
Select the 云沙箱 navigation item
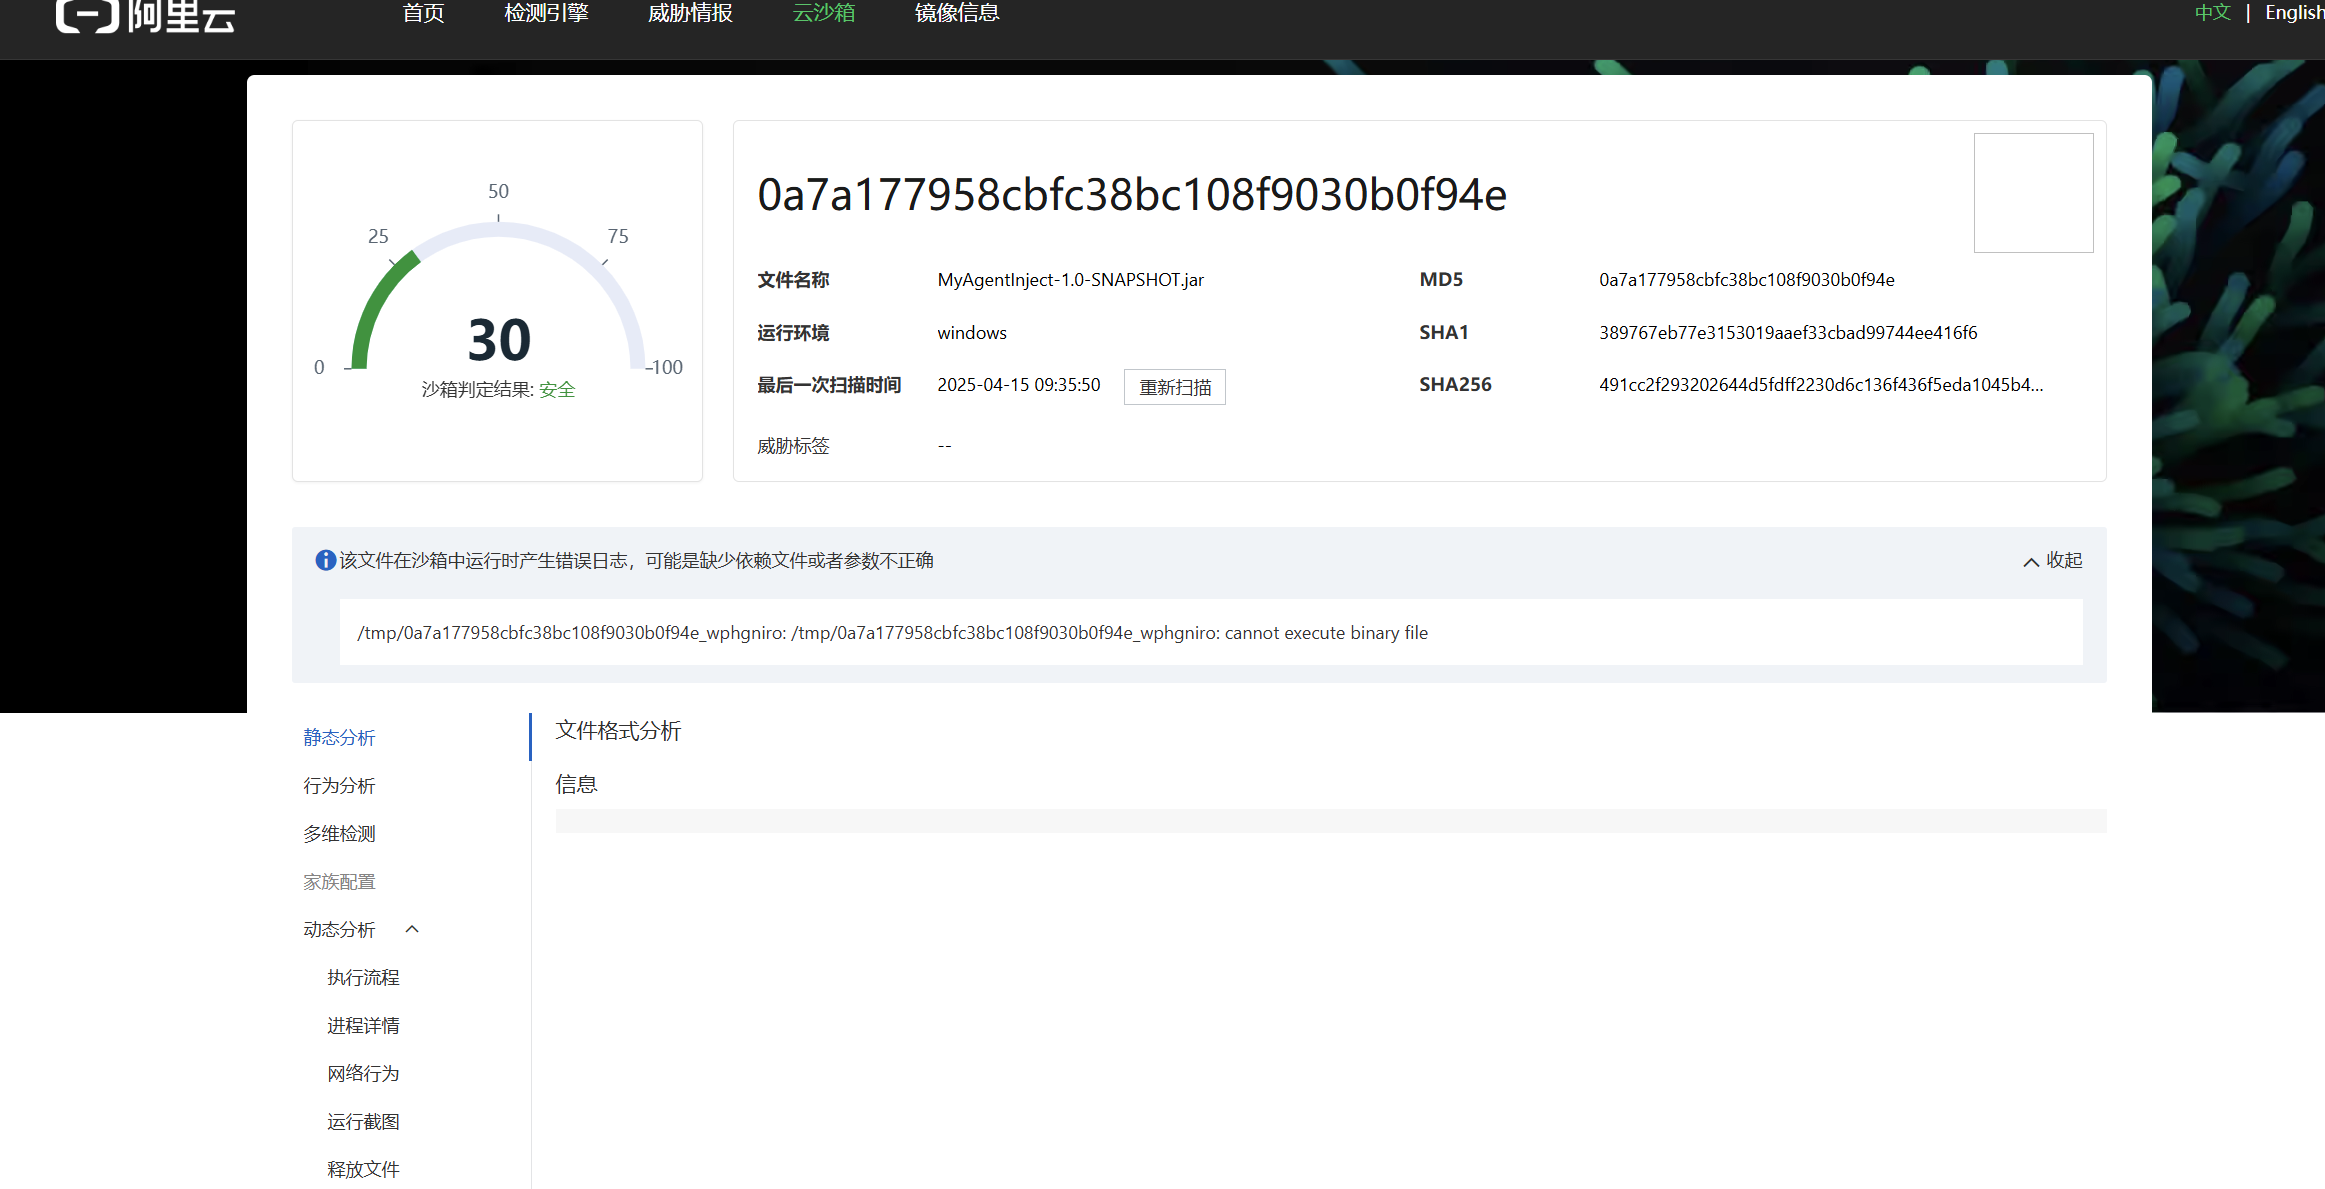[823, 13]
